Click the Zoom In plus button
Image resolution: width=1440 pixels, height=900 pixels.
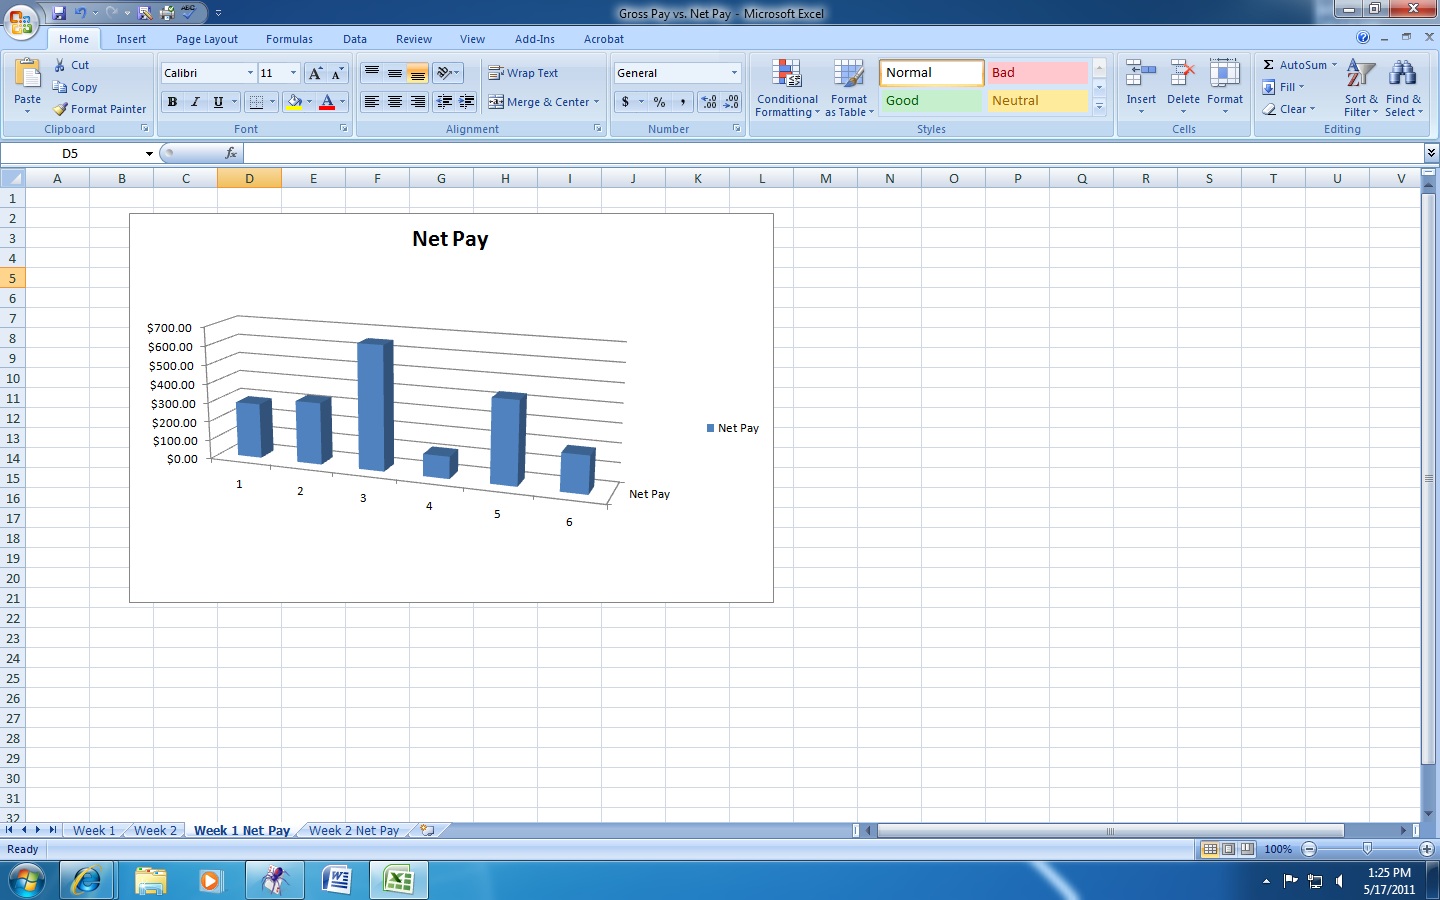coord(1427,849)
